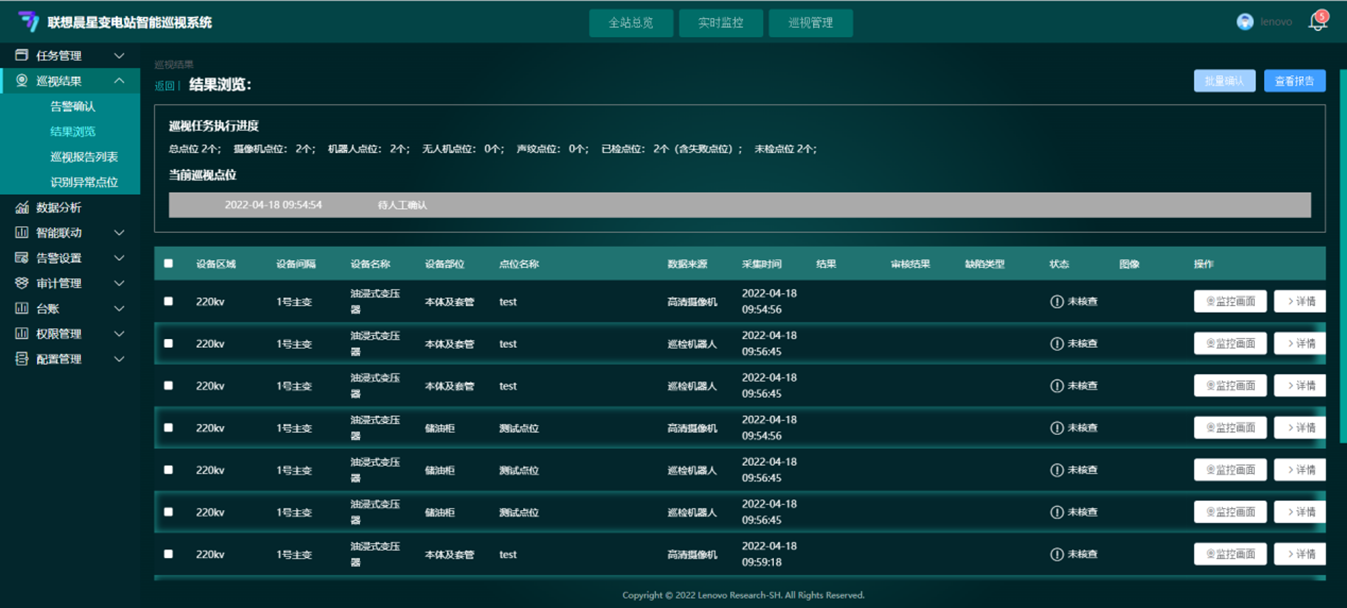This screenshot has width=1347, height=608.
Task: Click the 审计管理 sidebar icon
Action: [22, 284]
